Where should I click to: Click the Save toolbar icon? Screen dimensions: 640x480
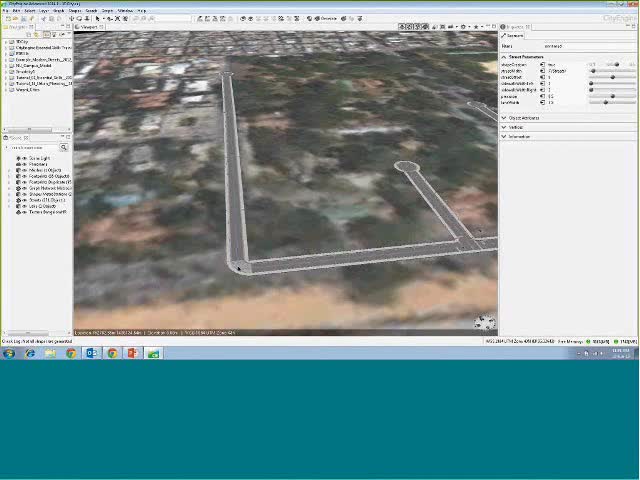point(23,18)
